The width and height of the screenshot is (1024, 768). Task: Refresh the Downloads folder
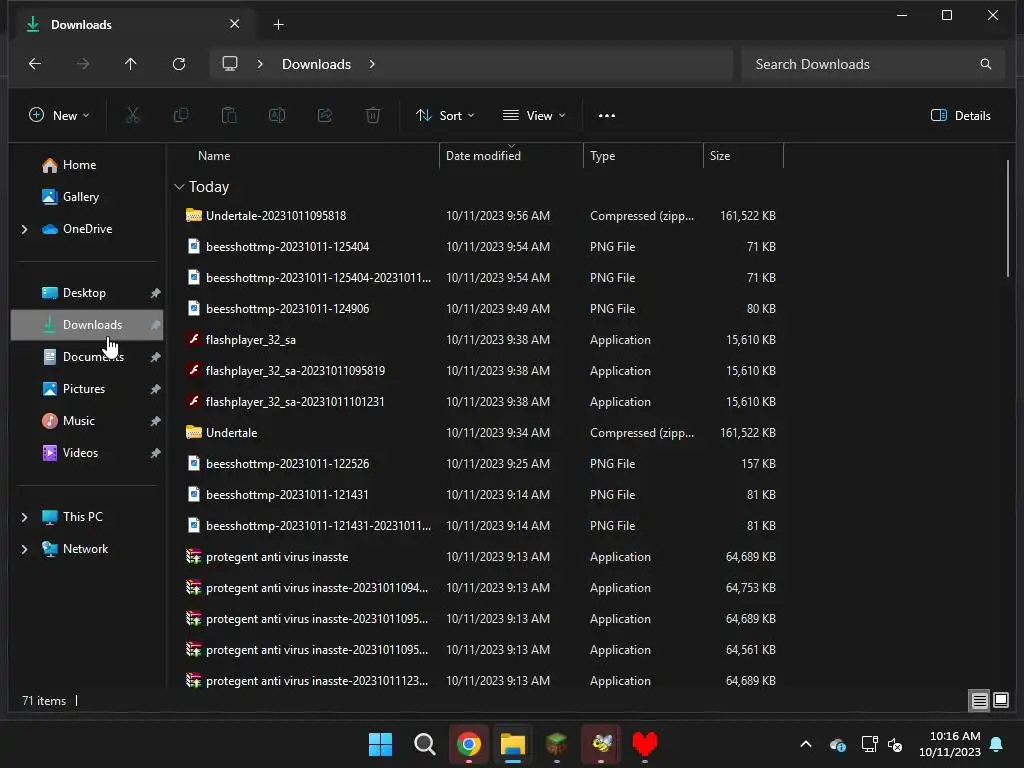pos(179,63)
